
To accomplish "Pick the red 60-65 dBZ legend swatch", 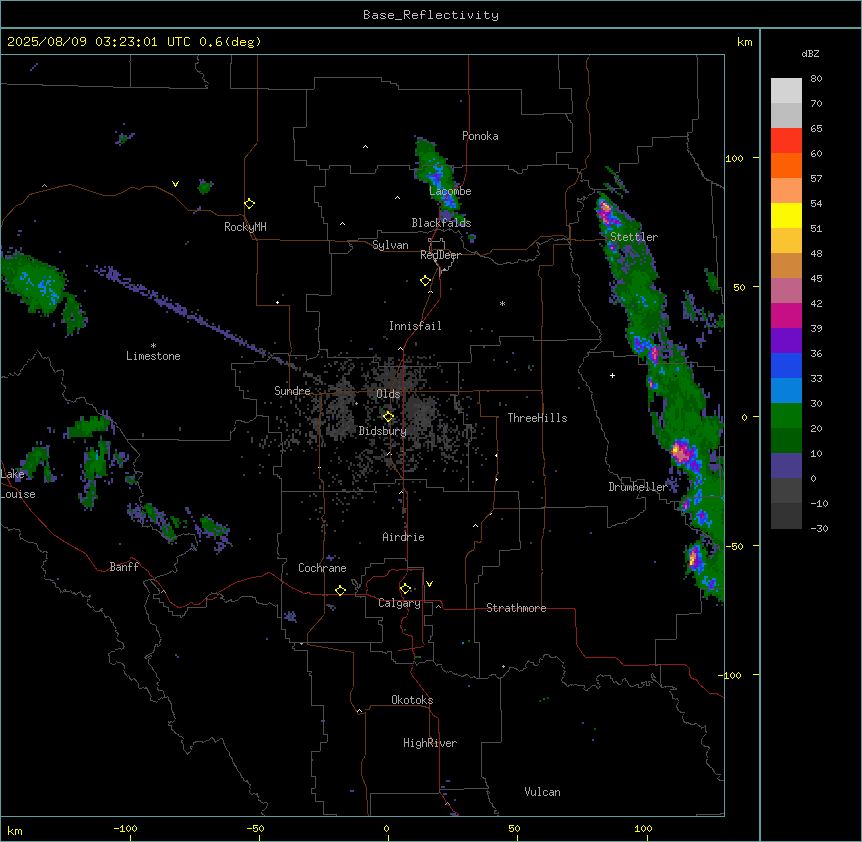I will click(786, 141).
